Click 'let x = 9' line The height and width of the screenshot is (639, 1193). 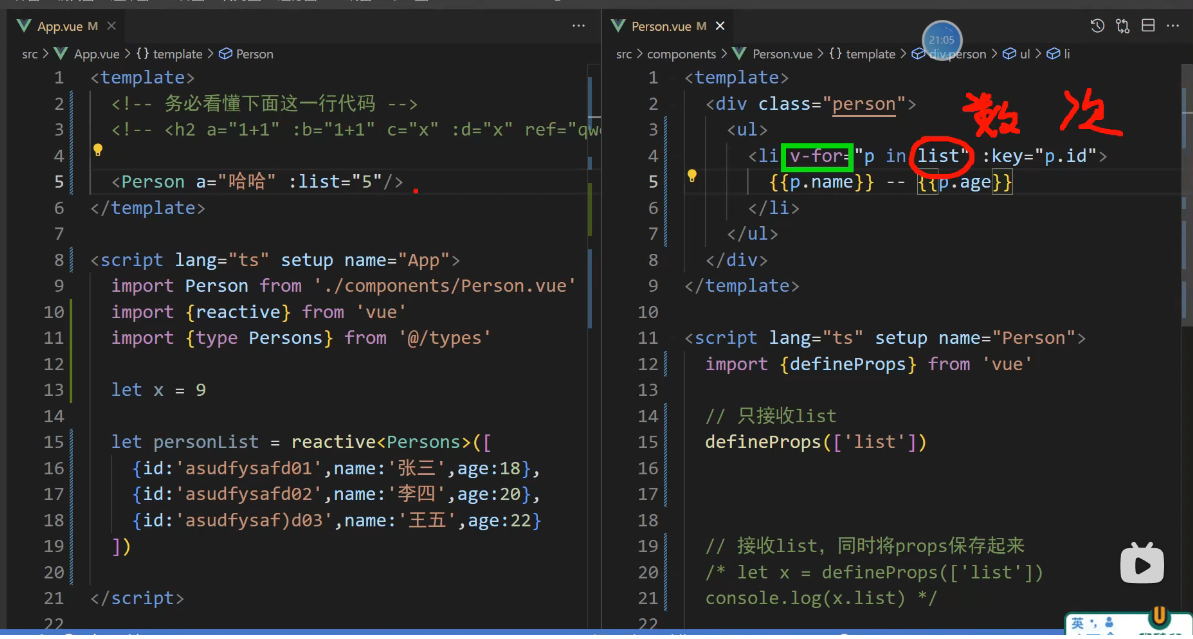[x=158, y=390]
